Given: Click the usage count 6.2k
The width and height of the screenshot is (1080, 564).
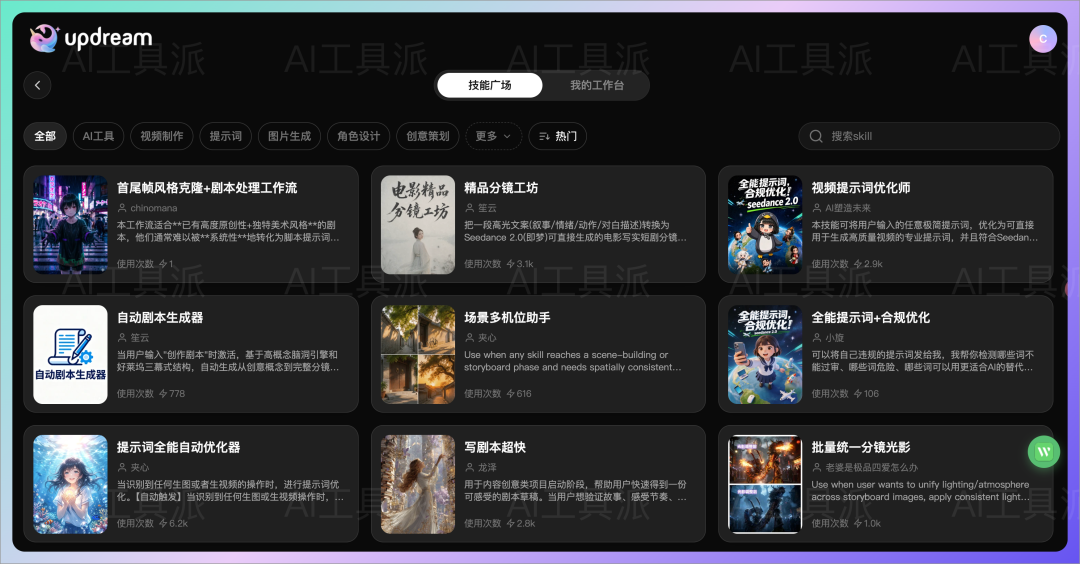Looking at the screenshot, I should (178, 523).
